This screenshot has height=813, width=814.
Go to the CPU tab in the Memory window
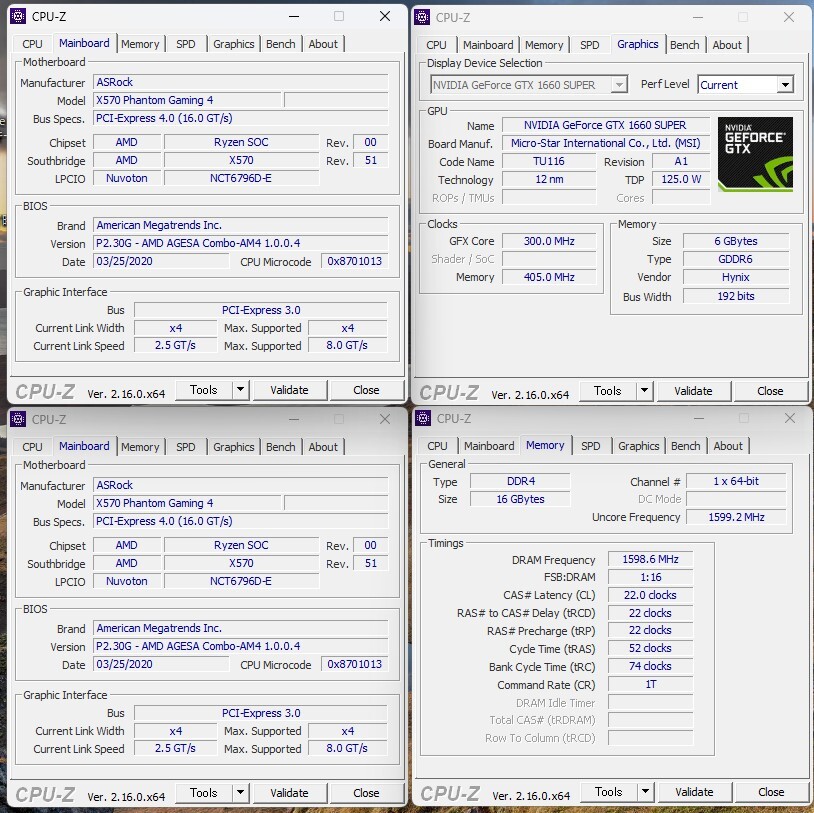[437, 446]
